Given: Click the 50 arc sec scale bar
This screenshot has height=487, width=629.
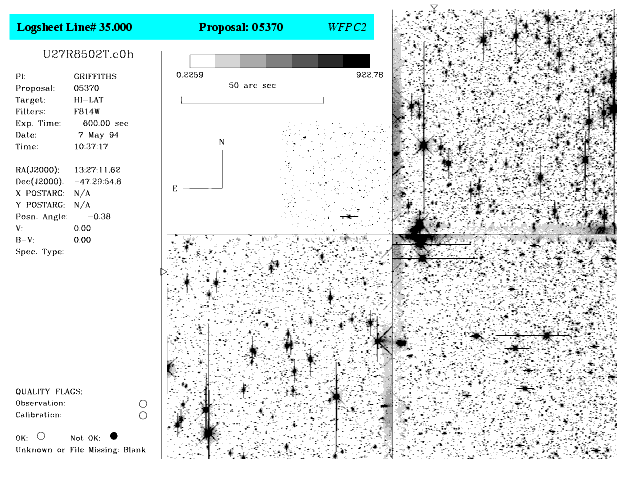Looking at the screenshot, I should pos(251,100).
